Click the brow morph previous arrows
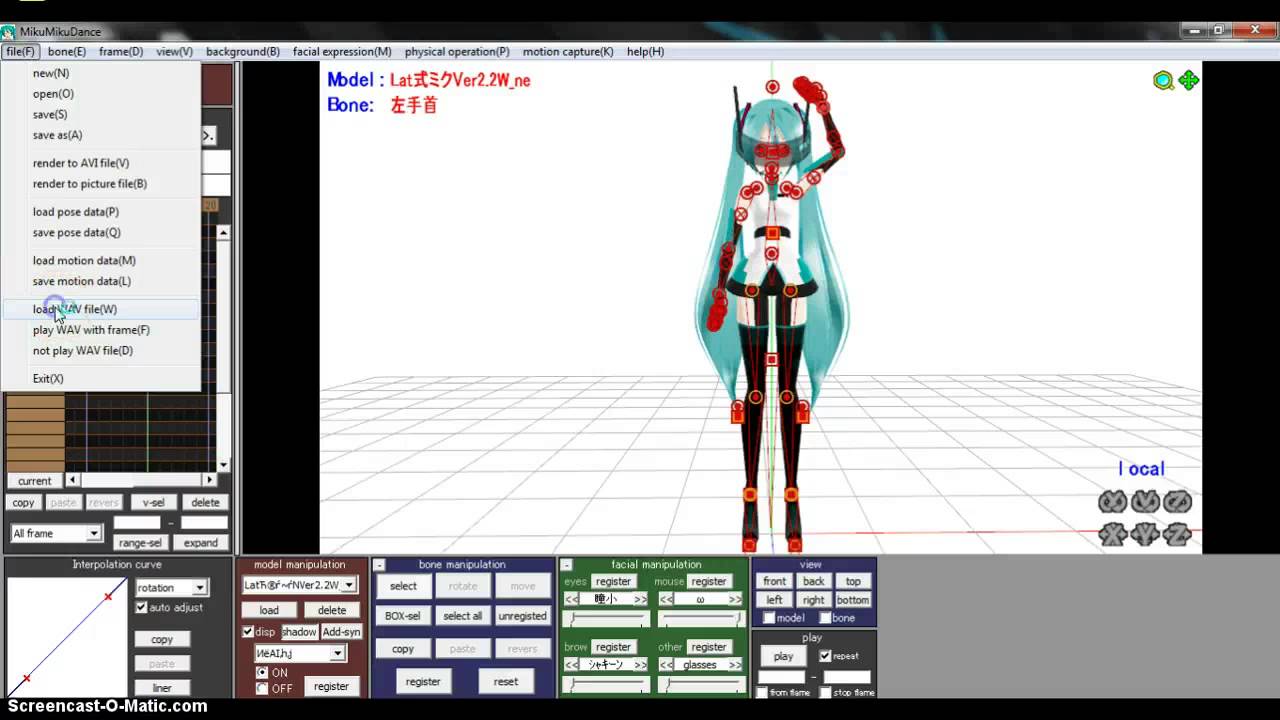The image size is (1280, 720). pyautogui.click(x=571, y=665)
